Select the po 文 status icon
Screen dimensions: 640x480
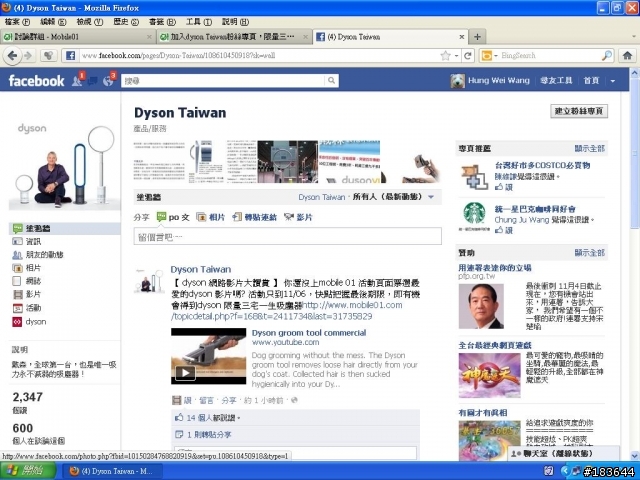pos(162,217)
